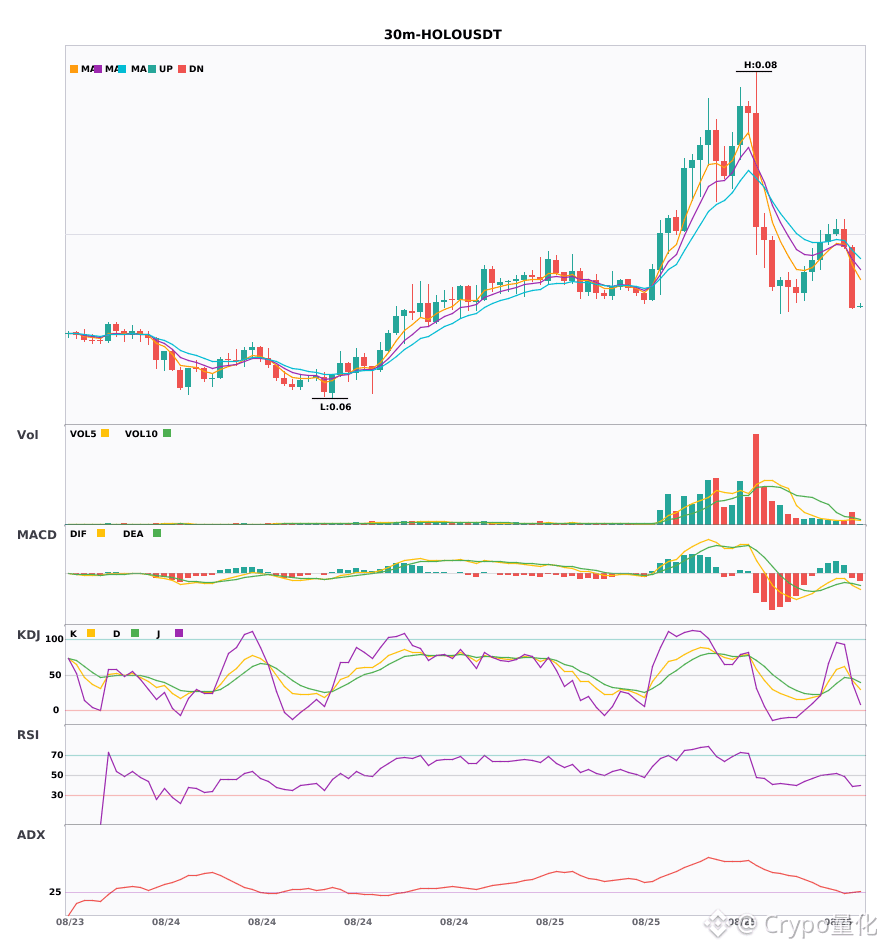
Task: Click the 08/23 date axis label
Action: tap(70, 922)
